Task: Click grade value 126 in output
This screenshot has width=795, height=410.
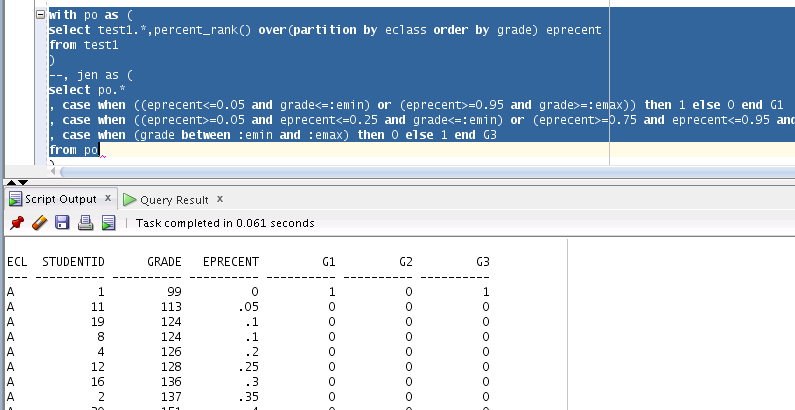Action: point(171,352)
